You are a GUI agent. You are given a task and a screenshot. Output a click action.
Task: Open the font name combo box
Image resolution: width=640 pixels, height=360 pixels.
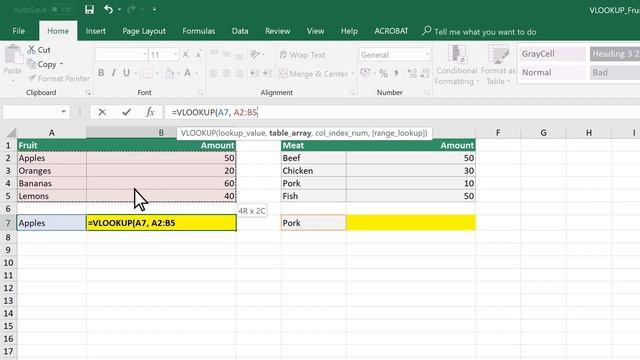pyautogui.click(x=121, y=54)
